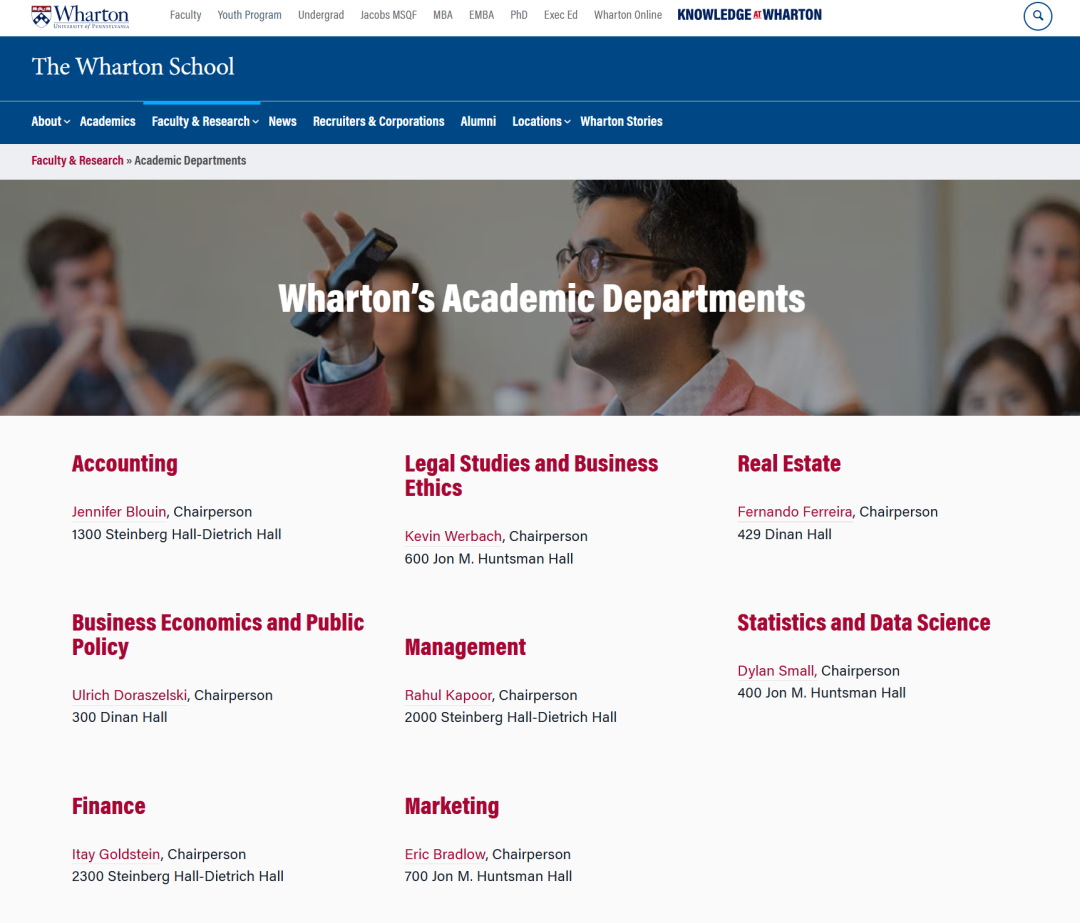
Task: Go to Youth Program
Action: tap(249, 15)
